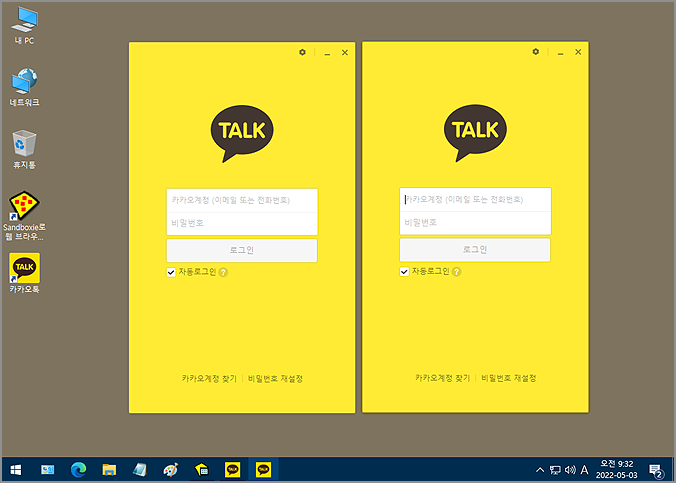Toggle IME input mode indicator A
The height and width of the screenshot is (483, 676).
click(585, 470)
